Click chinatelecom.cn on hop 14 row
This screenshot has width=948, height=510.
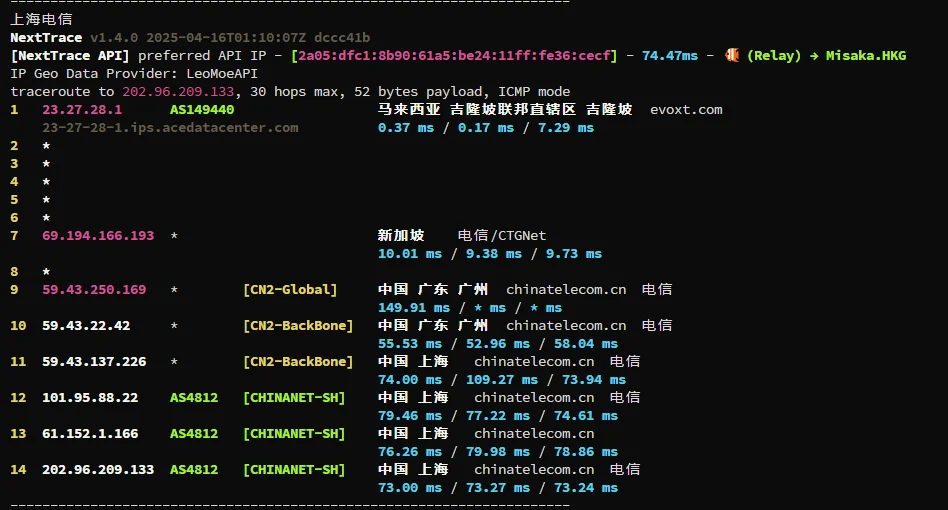tap(534, 470)
